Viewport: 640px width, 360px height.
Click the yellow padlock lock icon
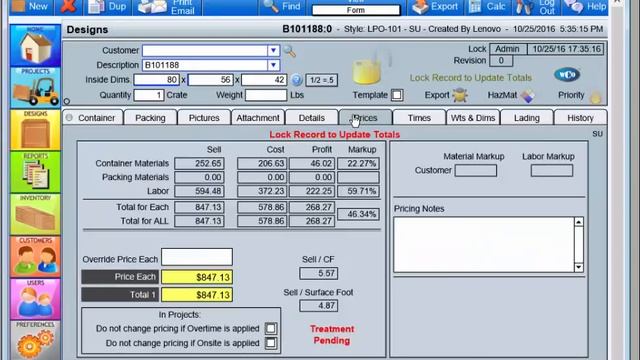(367, 71)
